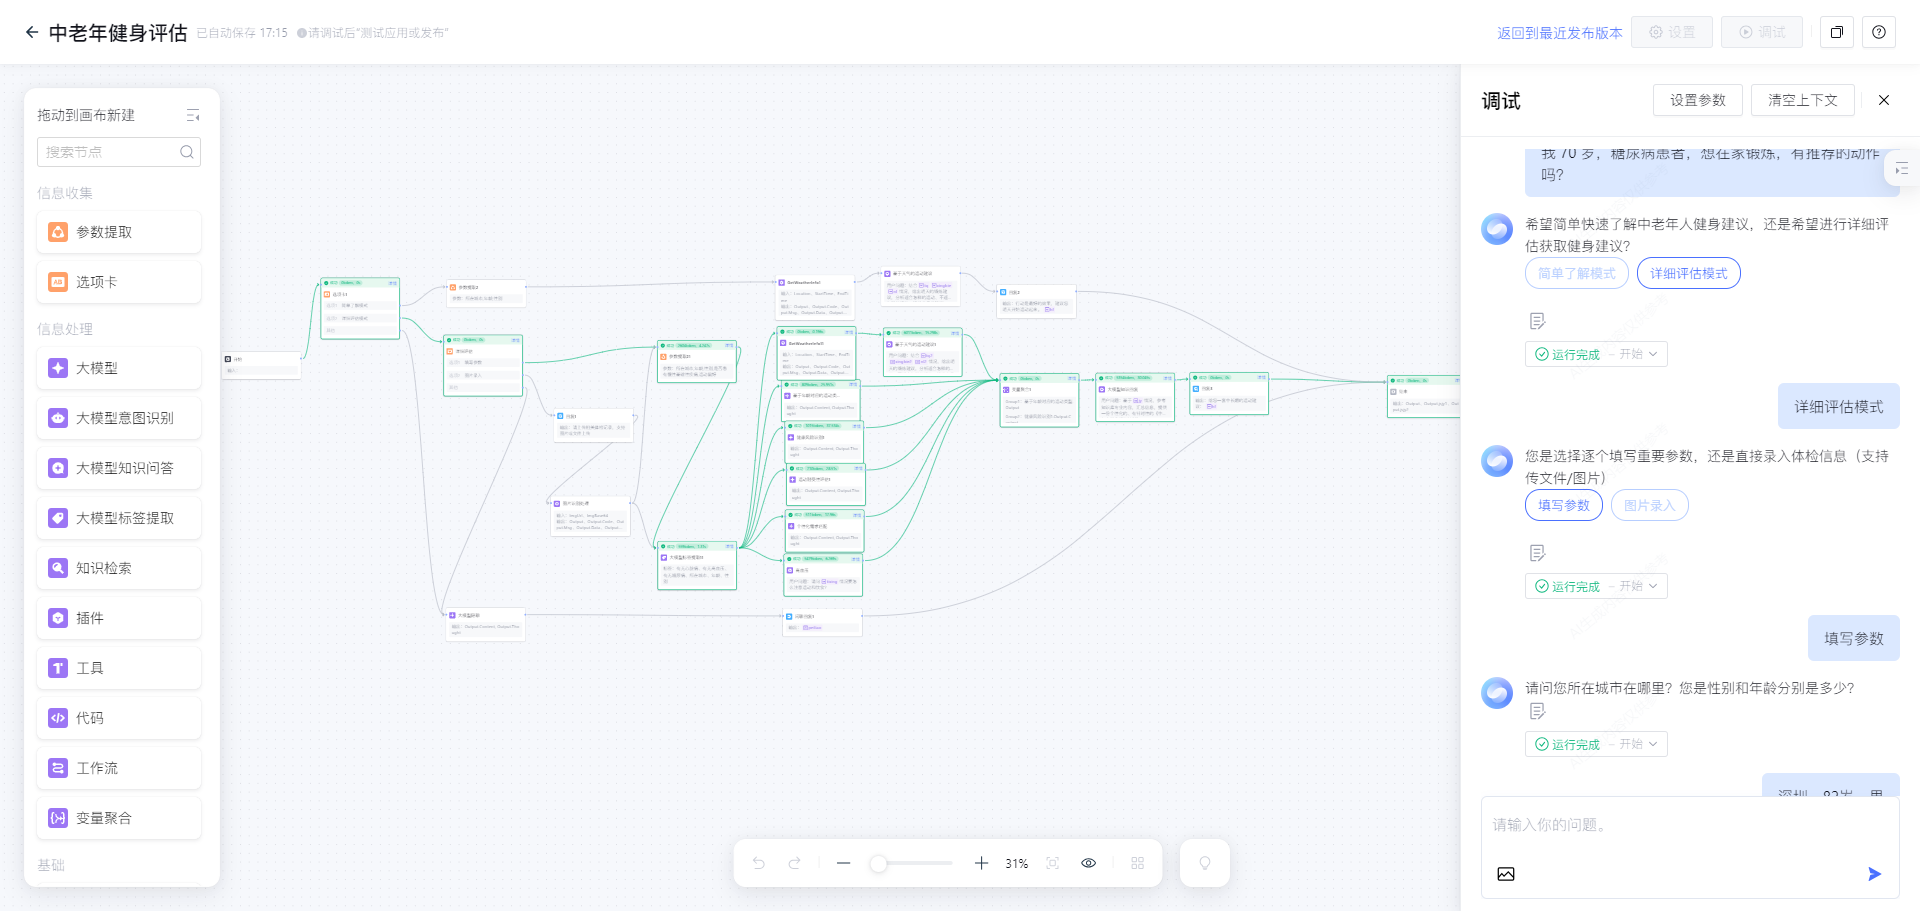The height and width of the screenshot is (911, 1920).
Task: Click the zoom in plus icon
Action: click(x=981, y=863)
